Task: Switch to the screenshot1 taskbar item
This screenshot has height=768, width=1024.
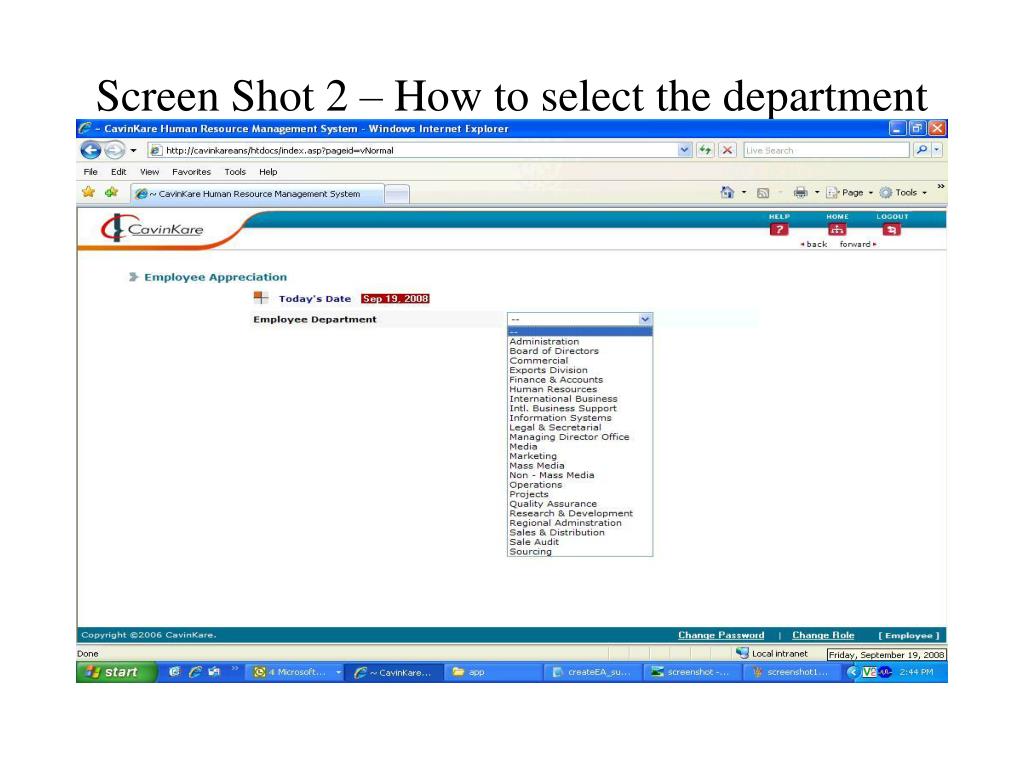Action: pyautogui.click(x=792, y=672)
